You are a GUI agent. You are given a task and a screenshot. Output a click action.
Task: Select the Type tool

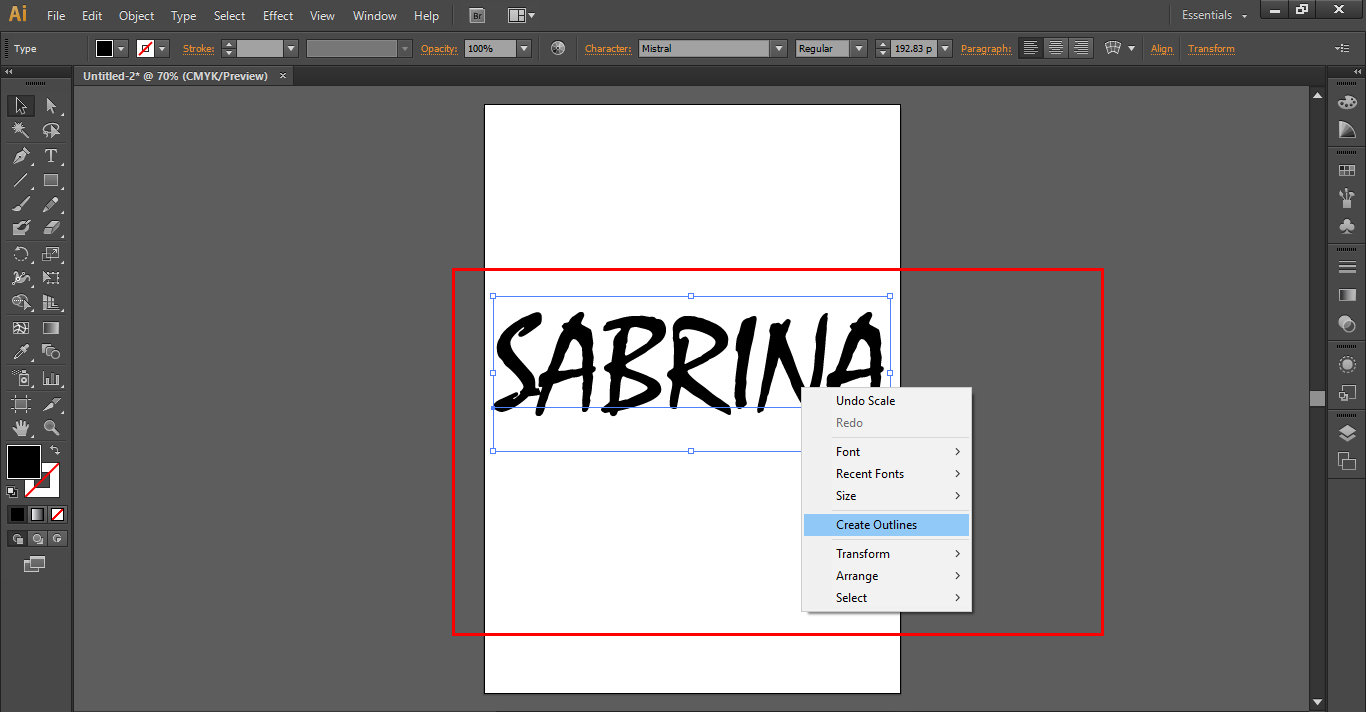[x=52, y=155]
